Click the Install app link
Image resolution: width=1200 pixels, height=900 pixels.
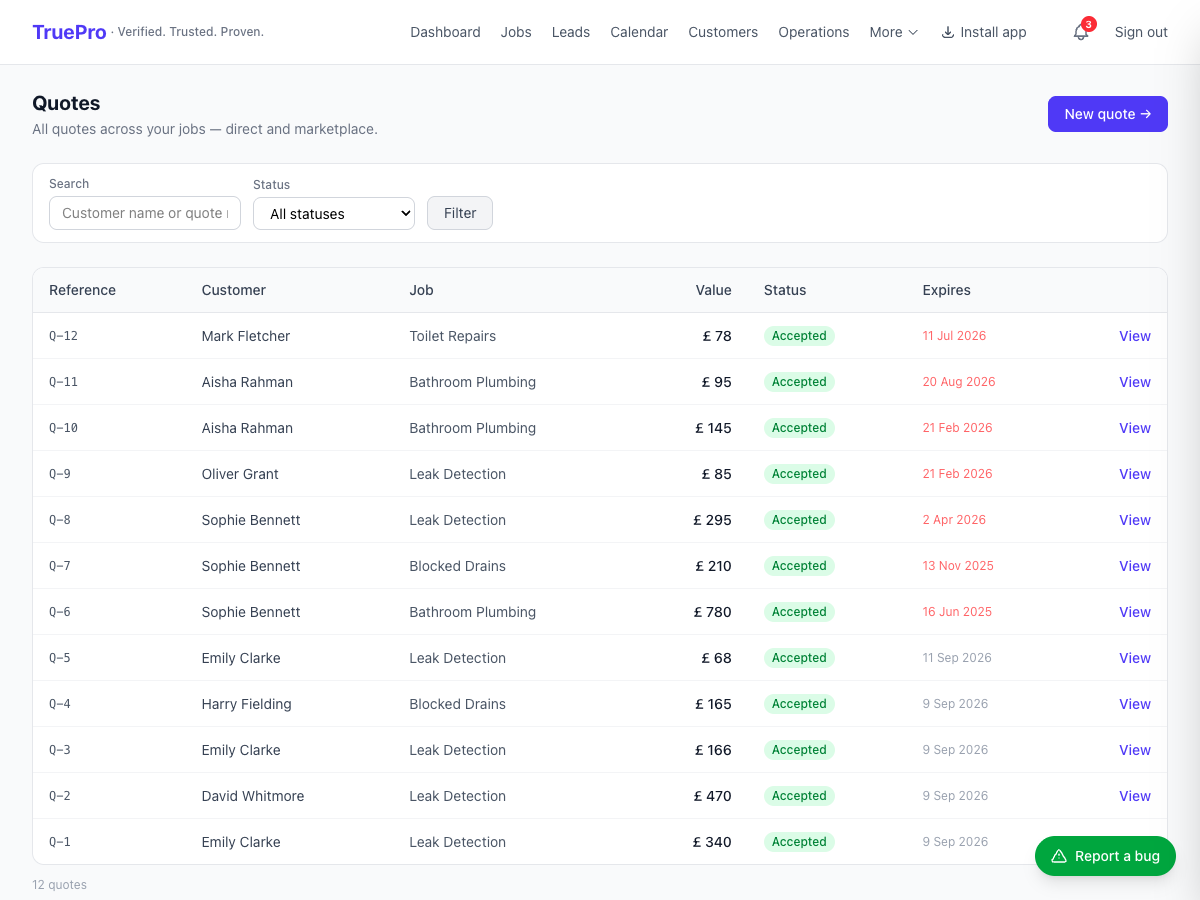click(984, 32)
